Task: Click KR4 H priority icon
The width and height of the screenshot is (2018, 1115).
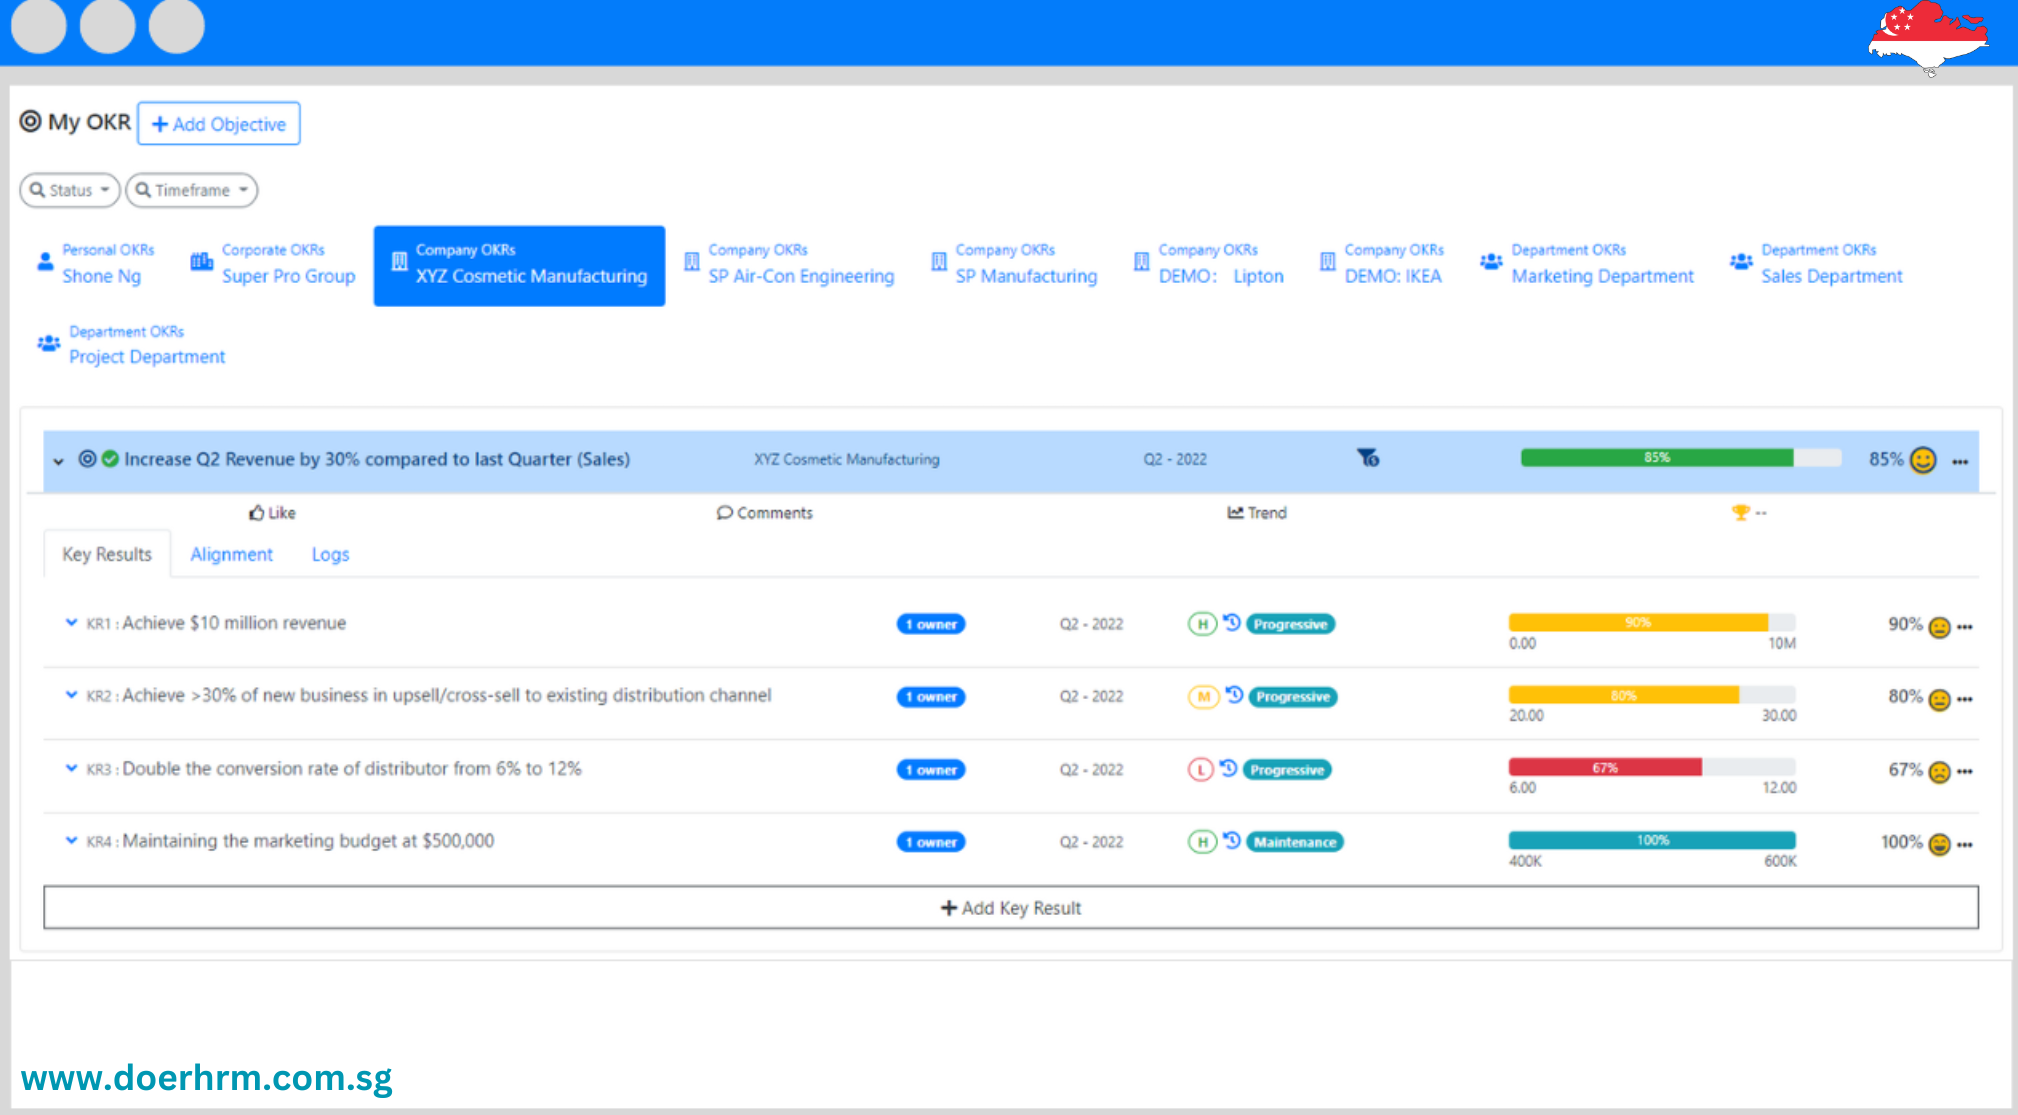Action: click(x=1202, y=842)
